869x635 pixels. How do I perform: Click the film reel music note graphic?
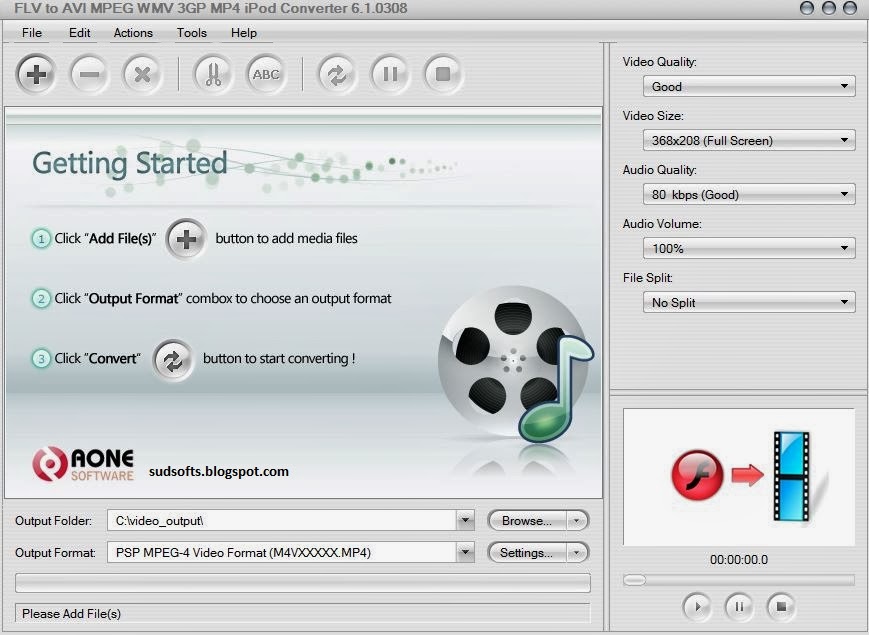(515, 363)
